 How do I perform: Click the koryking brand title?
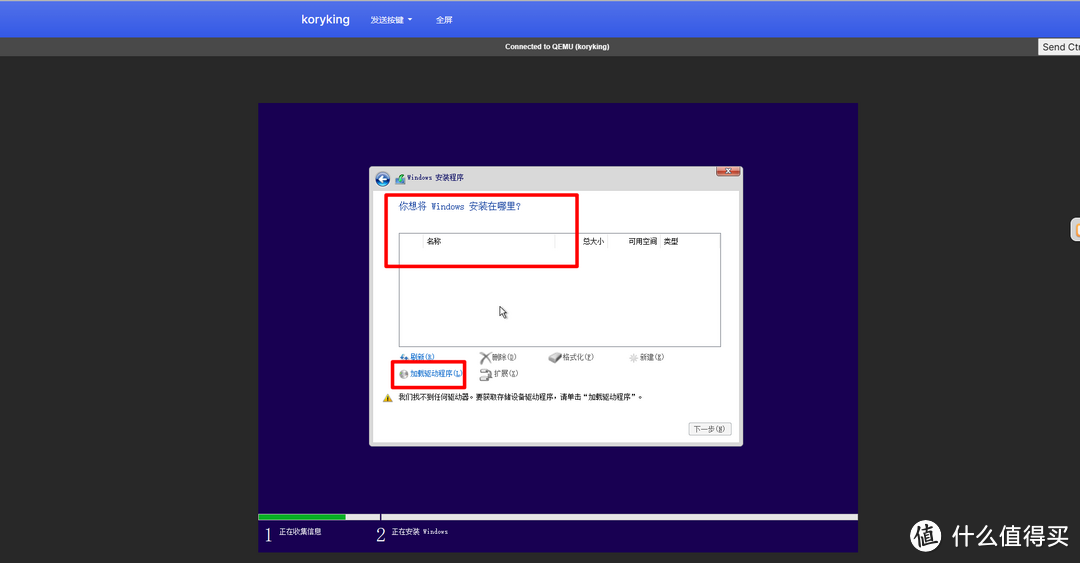point(325,19)
